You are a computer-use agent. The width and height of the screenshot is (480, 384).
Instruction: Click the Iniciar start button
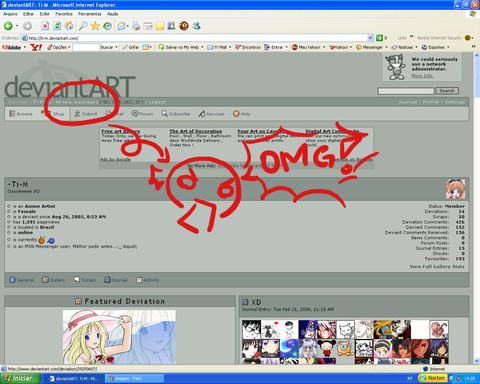click(x=20, y=378)
